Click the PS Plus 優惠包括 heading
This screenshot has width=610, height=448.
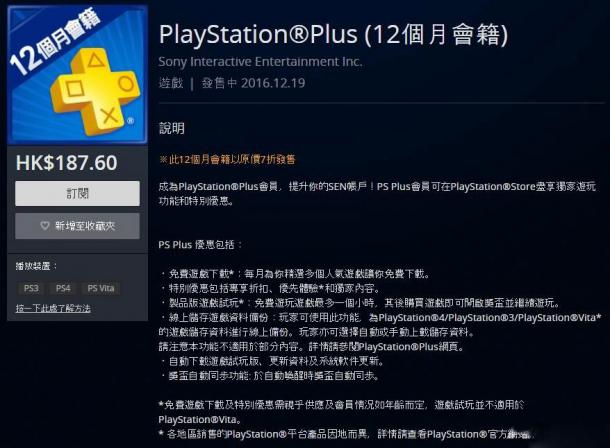(x=200, y=245)
